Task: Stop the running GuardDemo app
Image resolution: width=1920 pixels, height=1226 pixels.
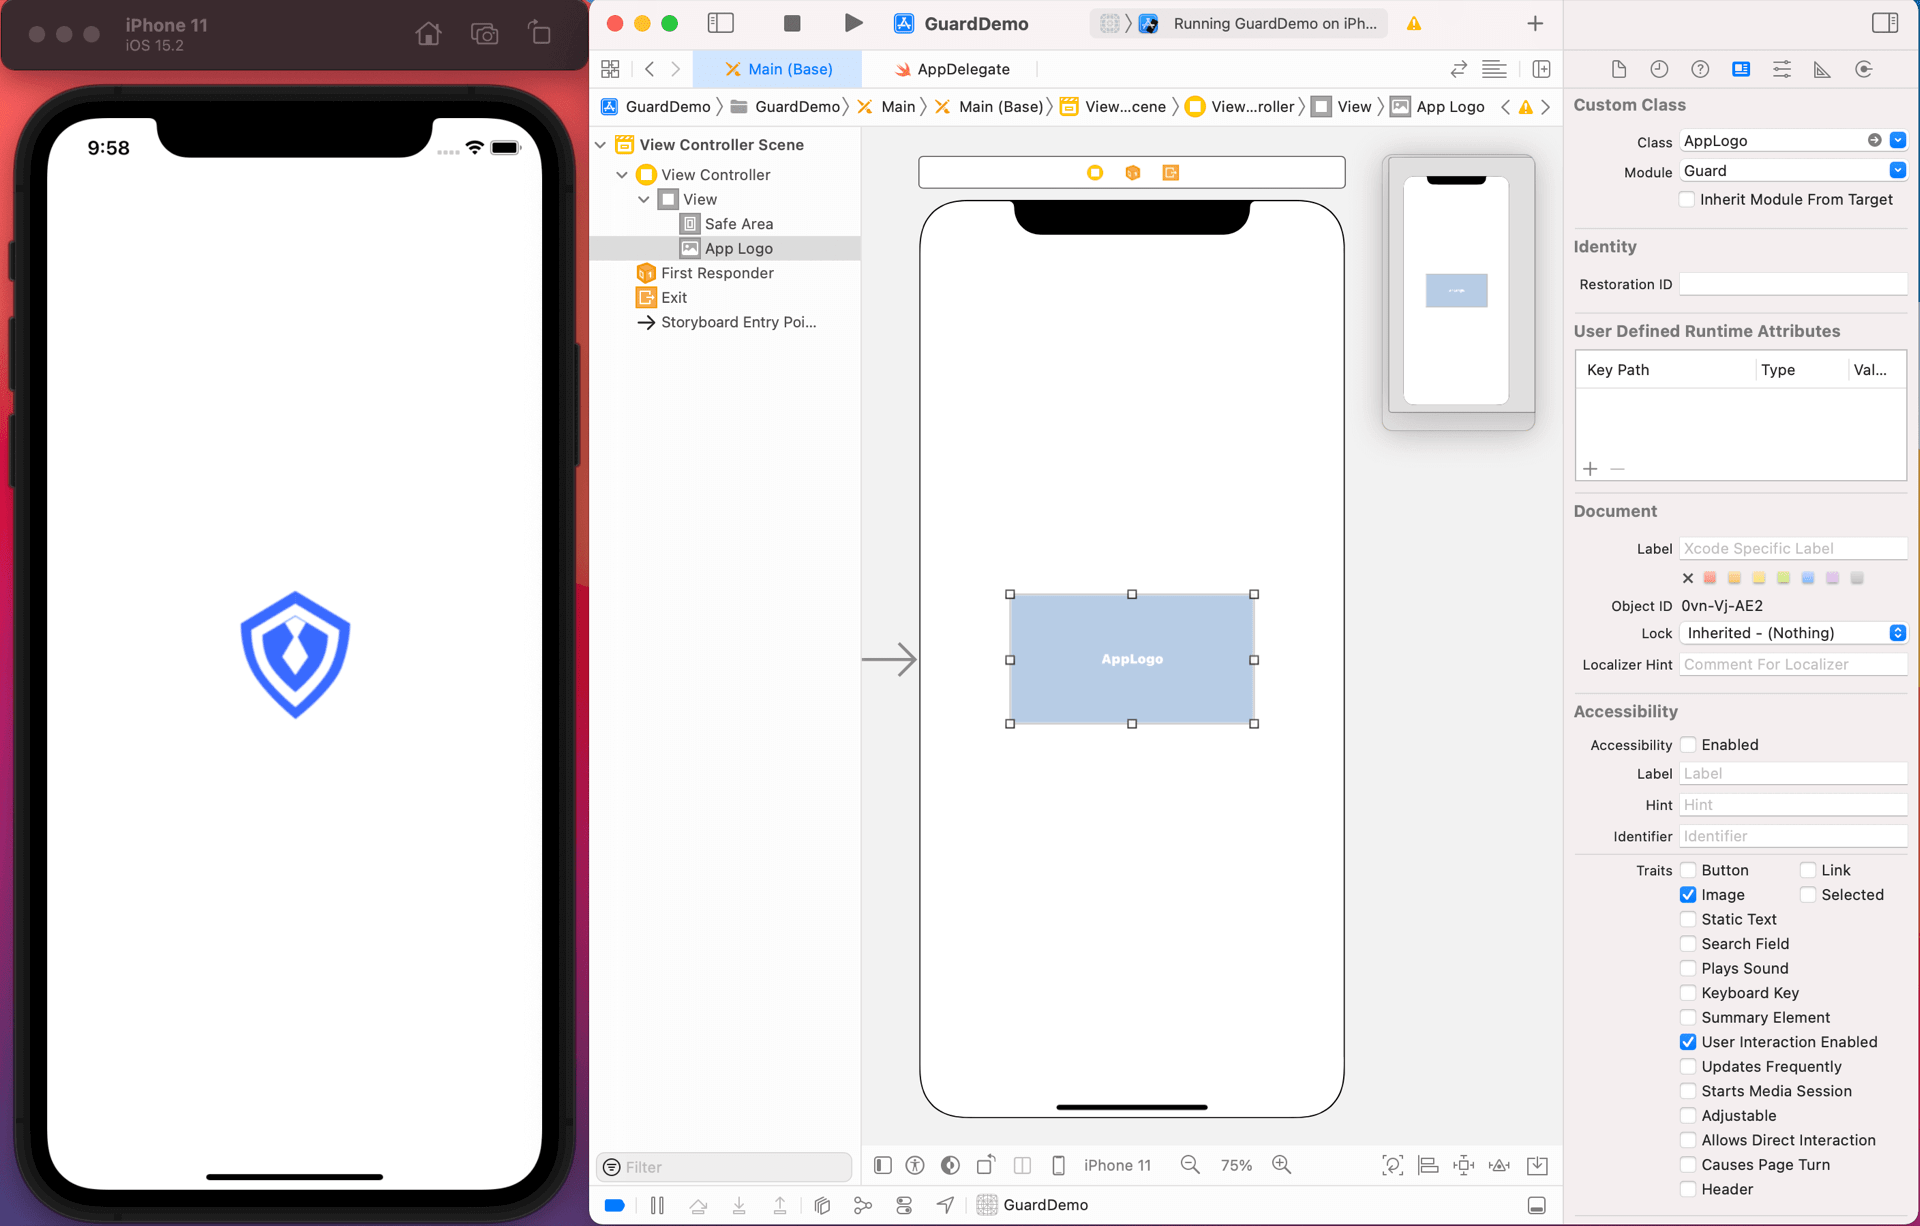Action: [791, 23]
